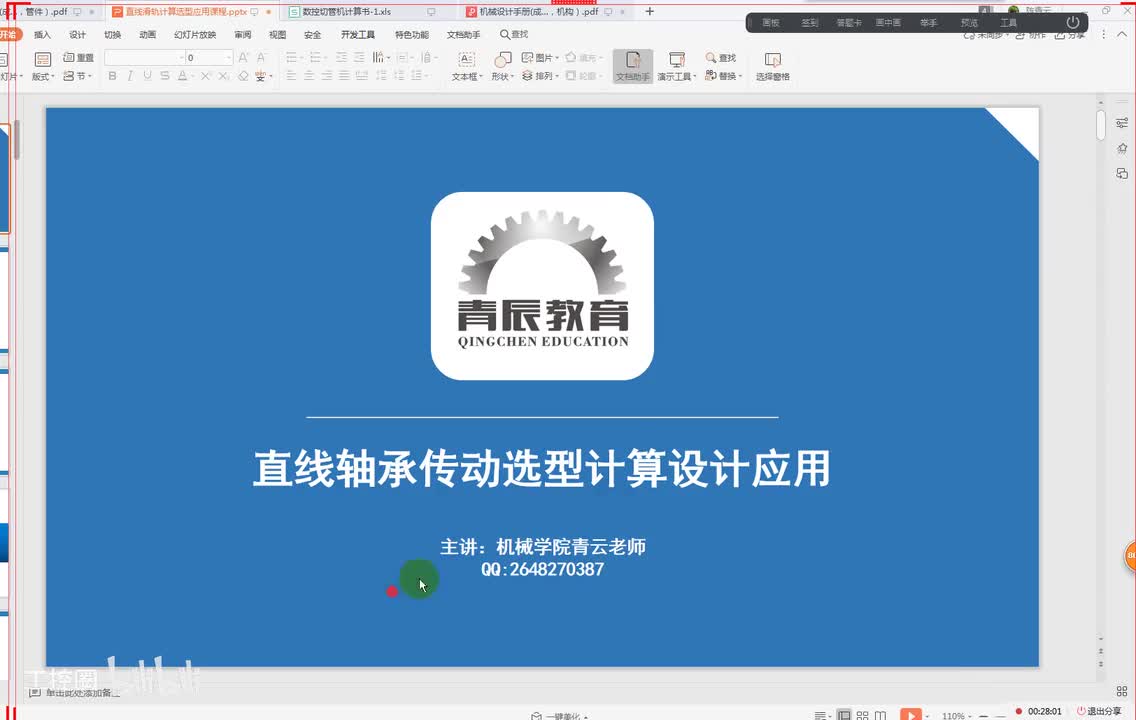Screen dimensions: 1136x720
Task: Click 举手 on the dark floating toolbar
Action: coord(929,22)
